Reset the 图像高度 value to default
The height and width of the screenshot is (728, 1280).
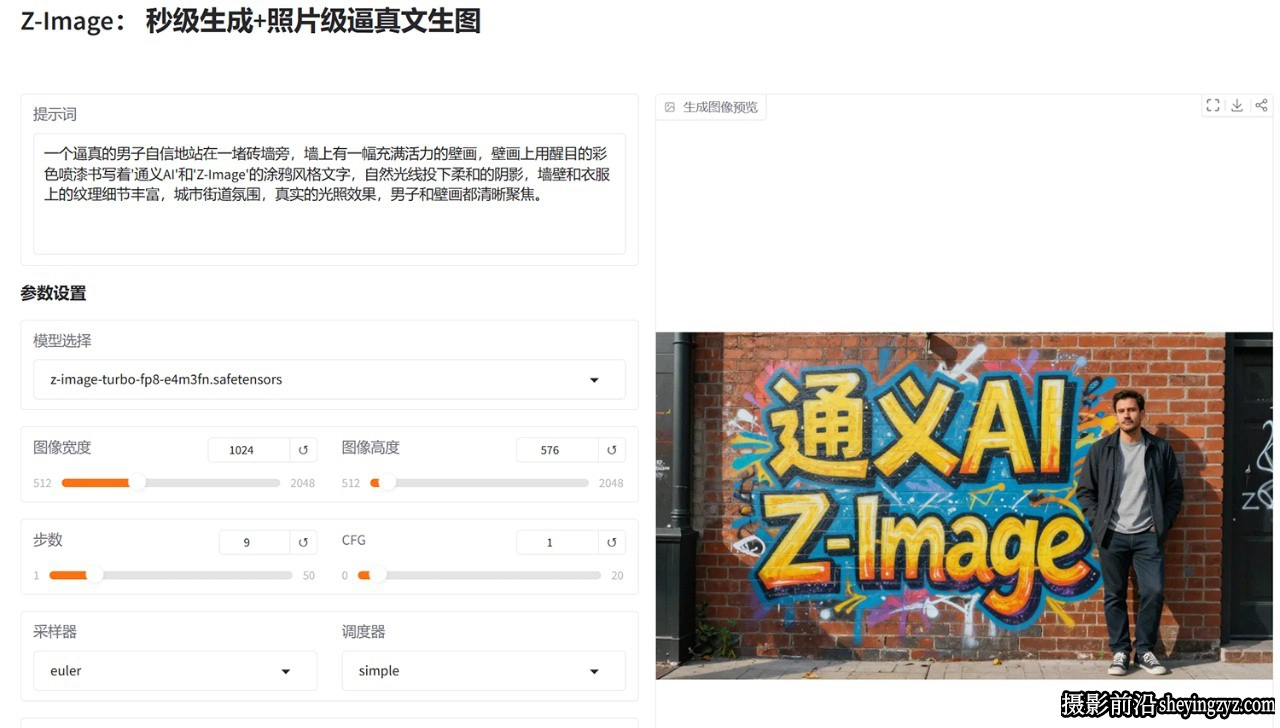(x=612, y=450)
